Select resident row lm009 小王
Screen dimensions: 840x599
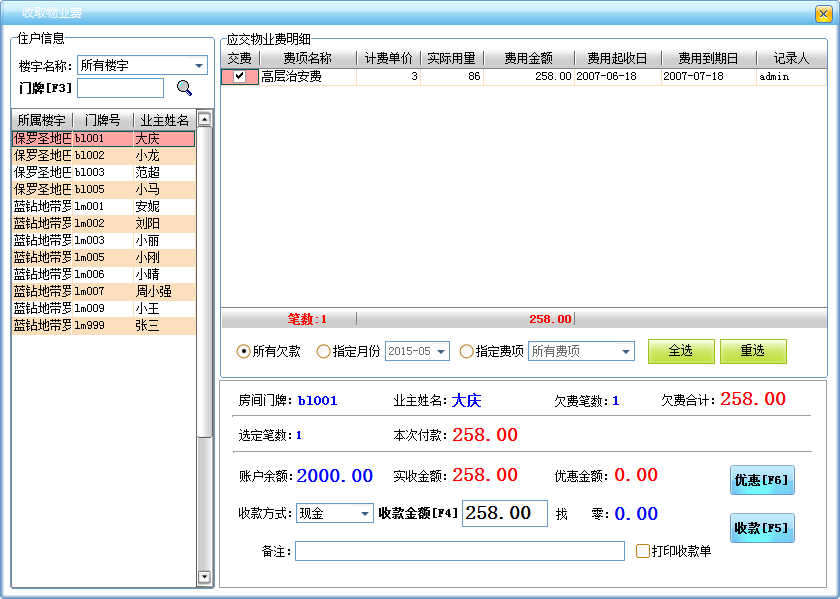103,309
